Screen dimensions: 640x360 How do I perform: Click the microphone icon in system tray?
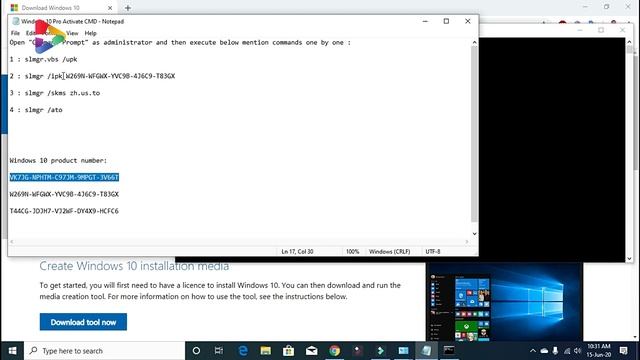pyautogui.click(x=555, y=351)
